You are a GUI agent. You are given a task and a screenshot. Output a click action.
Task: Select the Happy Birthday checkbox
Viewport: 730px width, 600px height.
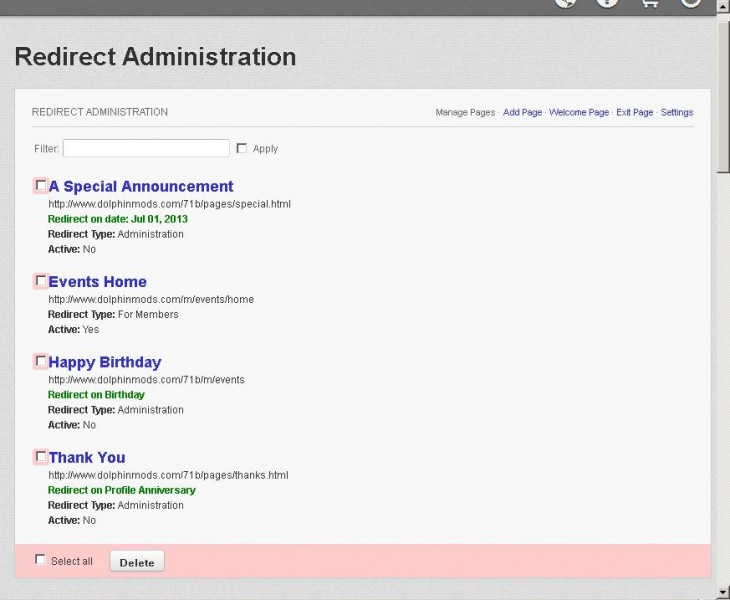click(x=41, y=361)
